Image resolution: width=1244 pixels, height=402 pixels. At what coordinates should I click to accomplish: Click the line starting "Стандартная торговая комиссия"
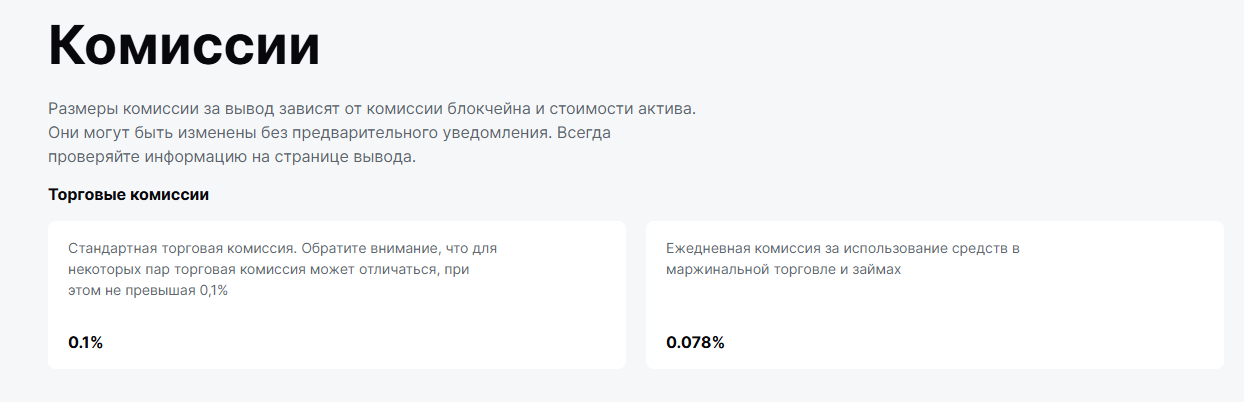[282, 248]
